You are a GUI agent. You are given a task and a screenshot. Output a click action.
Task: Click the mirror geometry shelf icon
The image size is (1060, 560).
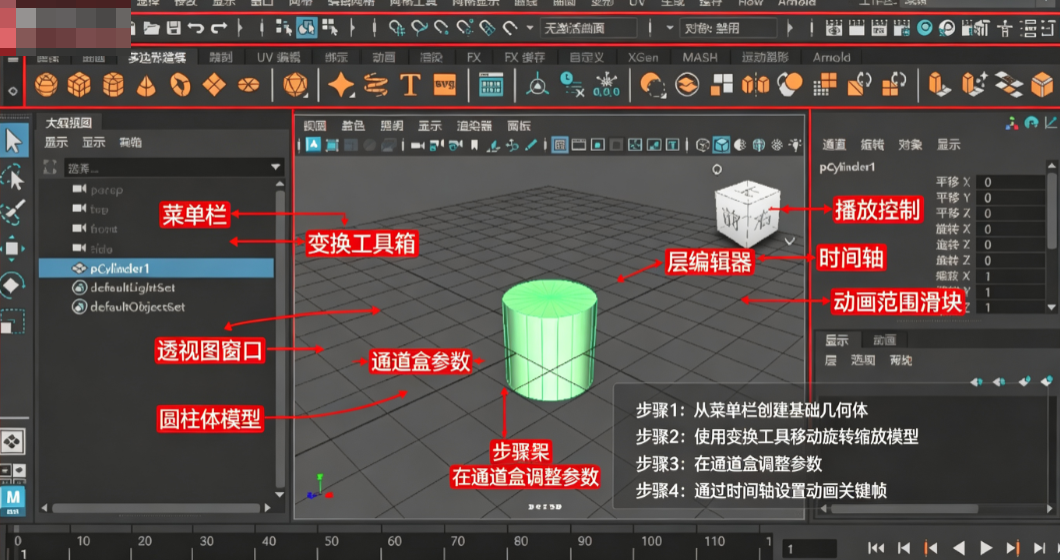tap(755, 85)
